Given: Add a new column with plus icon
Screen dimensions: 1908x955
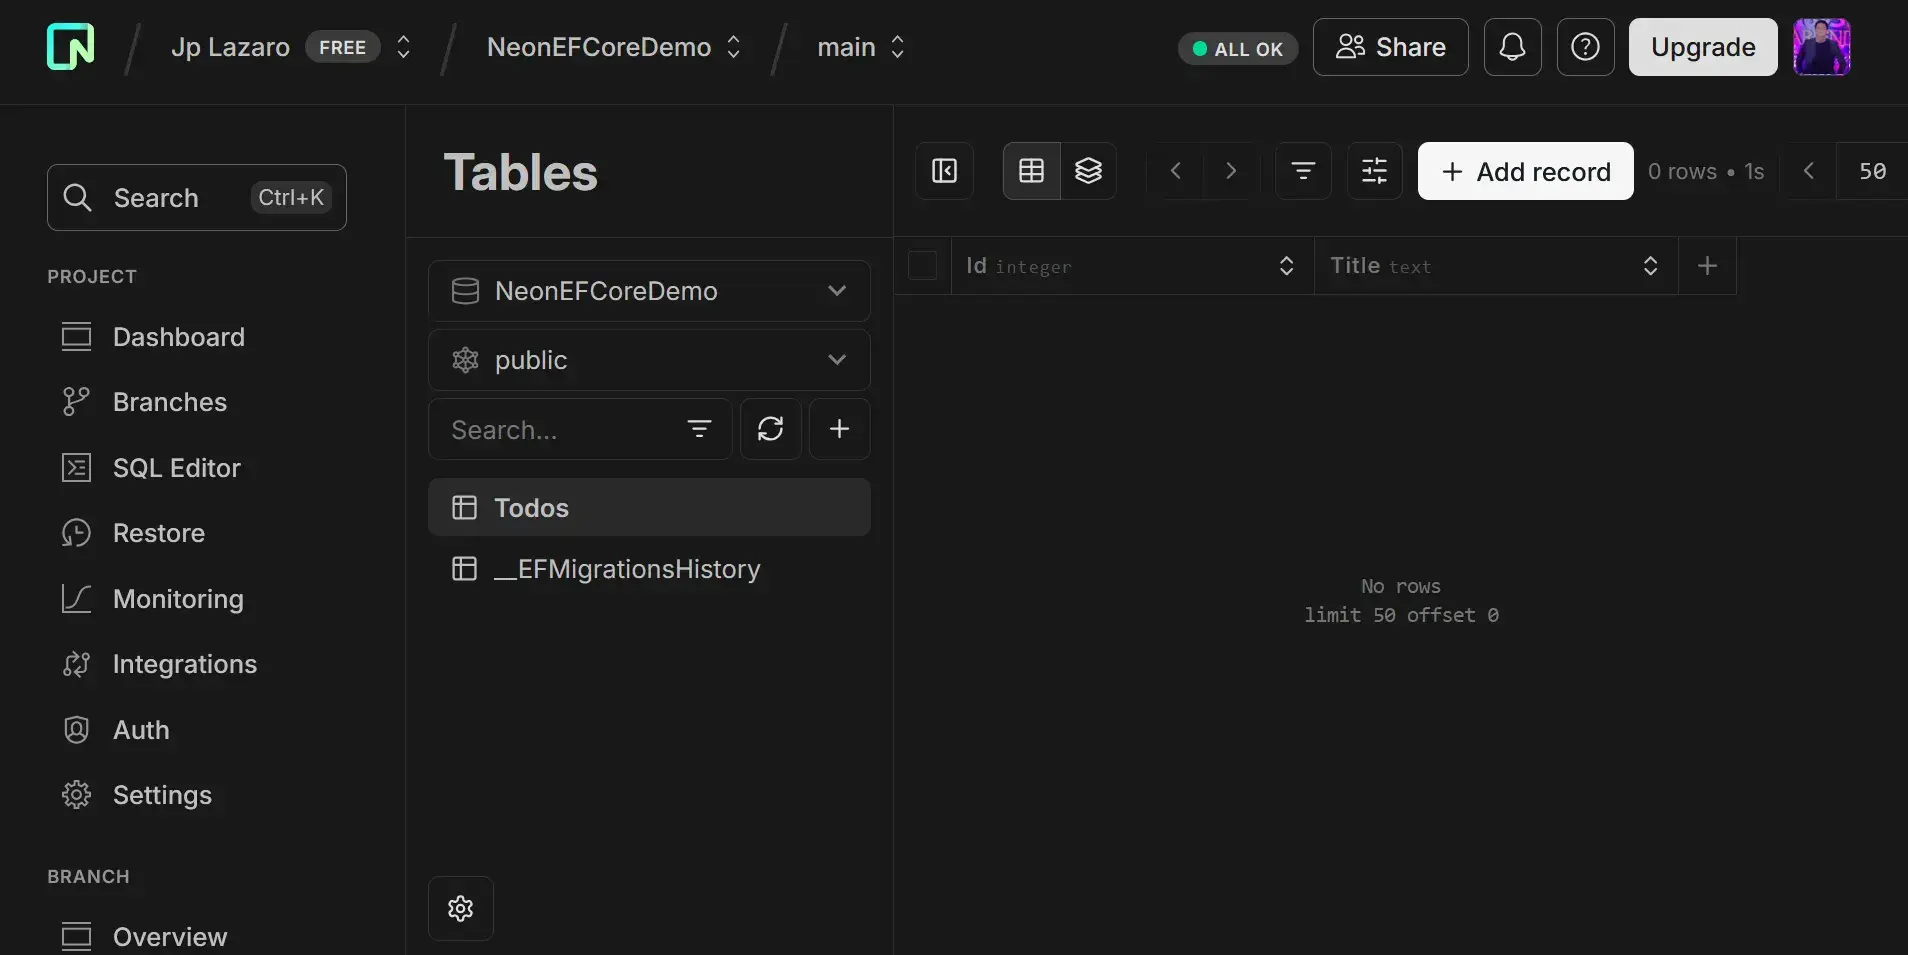Looking at the screenshot, I should [x=1708, y=265].
